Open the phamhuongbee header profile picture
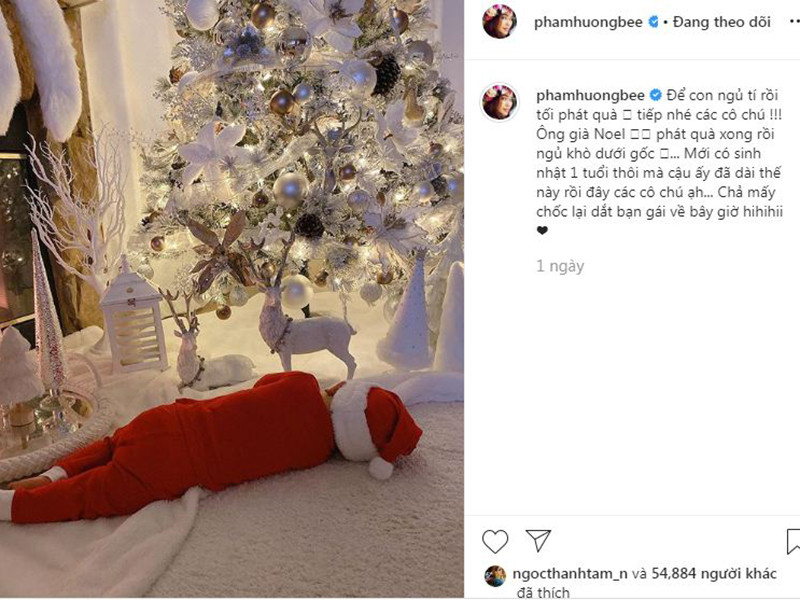Image resolution: width=800 pixels, height=600 pixels. coord(499,22)
